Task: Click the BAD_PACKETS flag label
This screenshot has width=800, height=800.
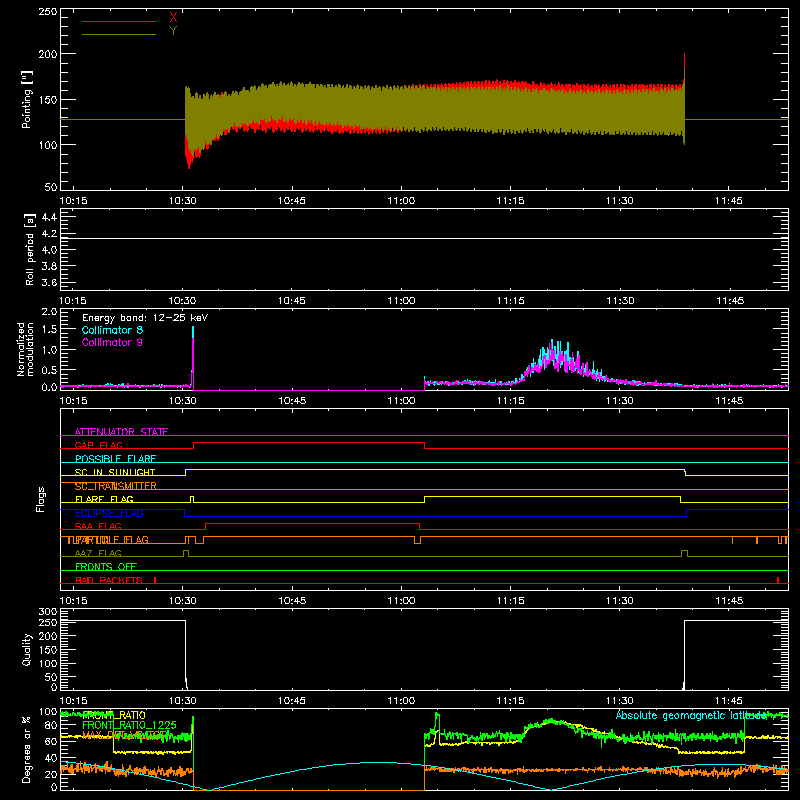Action: coord(109,580)
